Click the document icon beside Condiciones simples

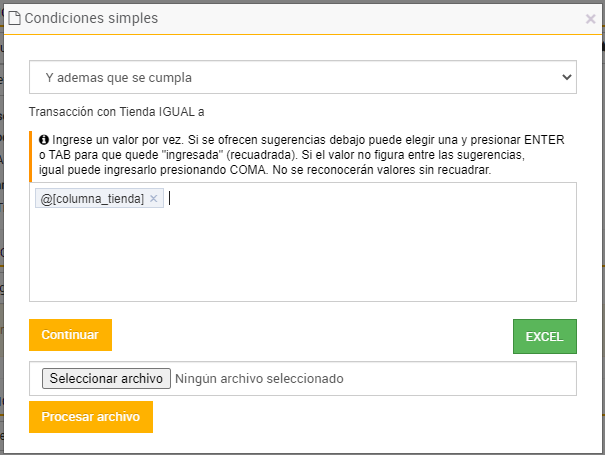(x=14, y=18)
